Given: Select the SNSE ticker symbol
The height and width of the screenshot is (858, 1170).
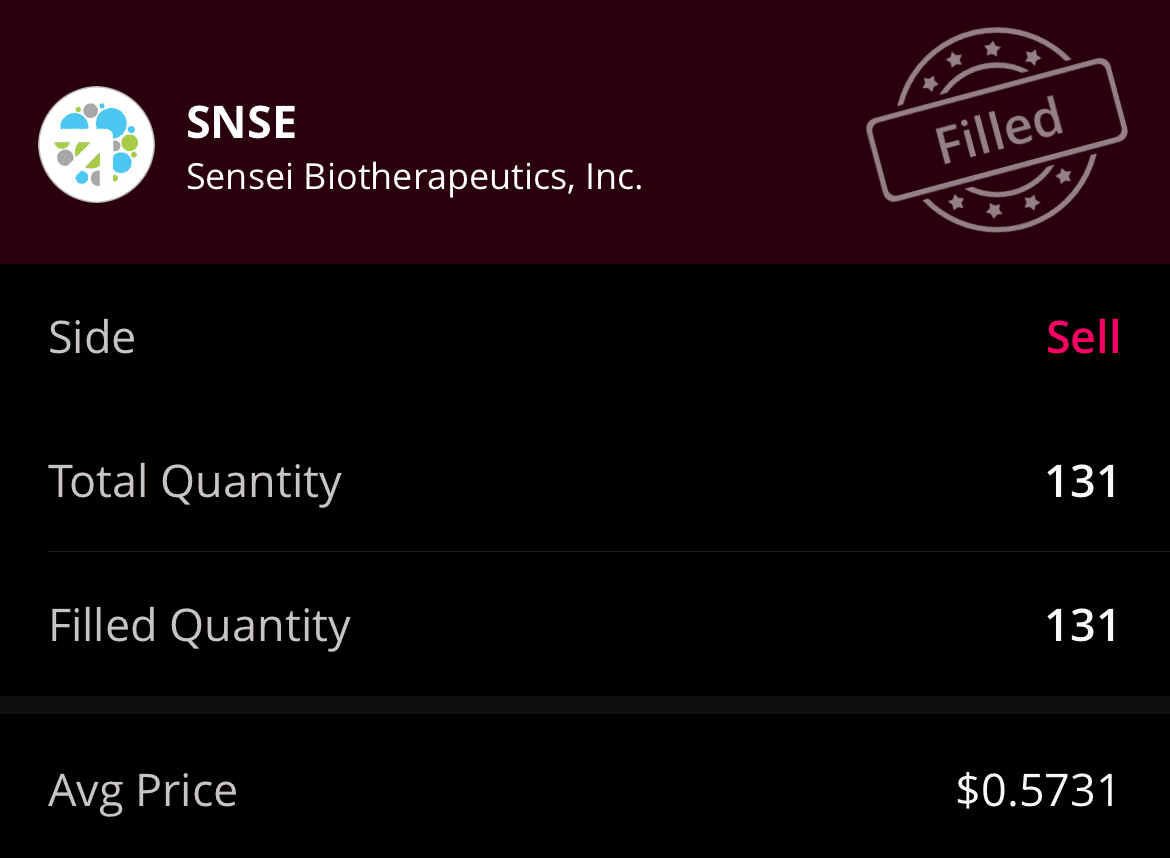Looking at the screenshot, I should 241,123.
